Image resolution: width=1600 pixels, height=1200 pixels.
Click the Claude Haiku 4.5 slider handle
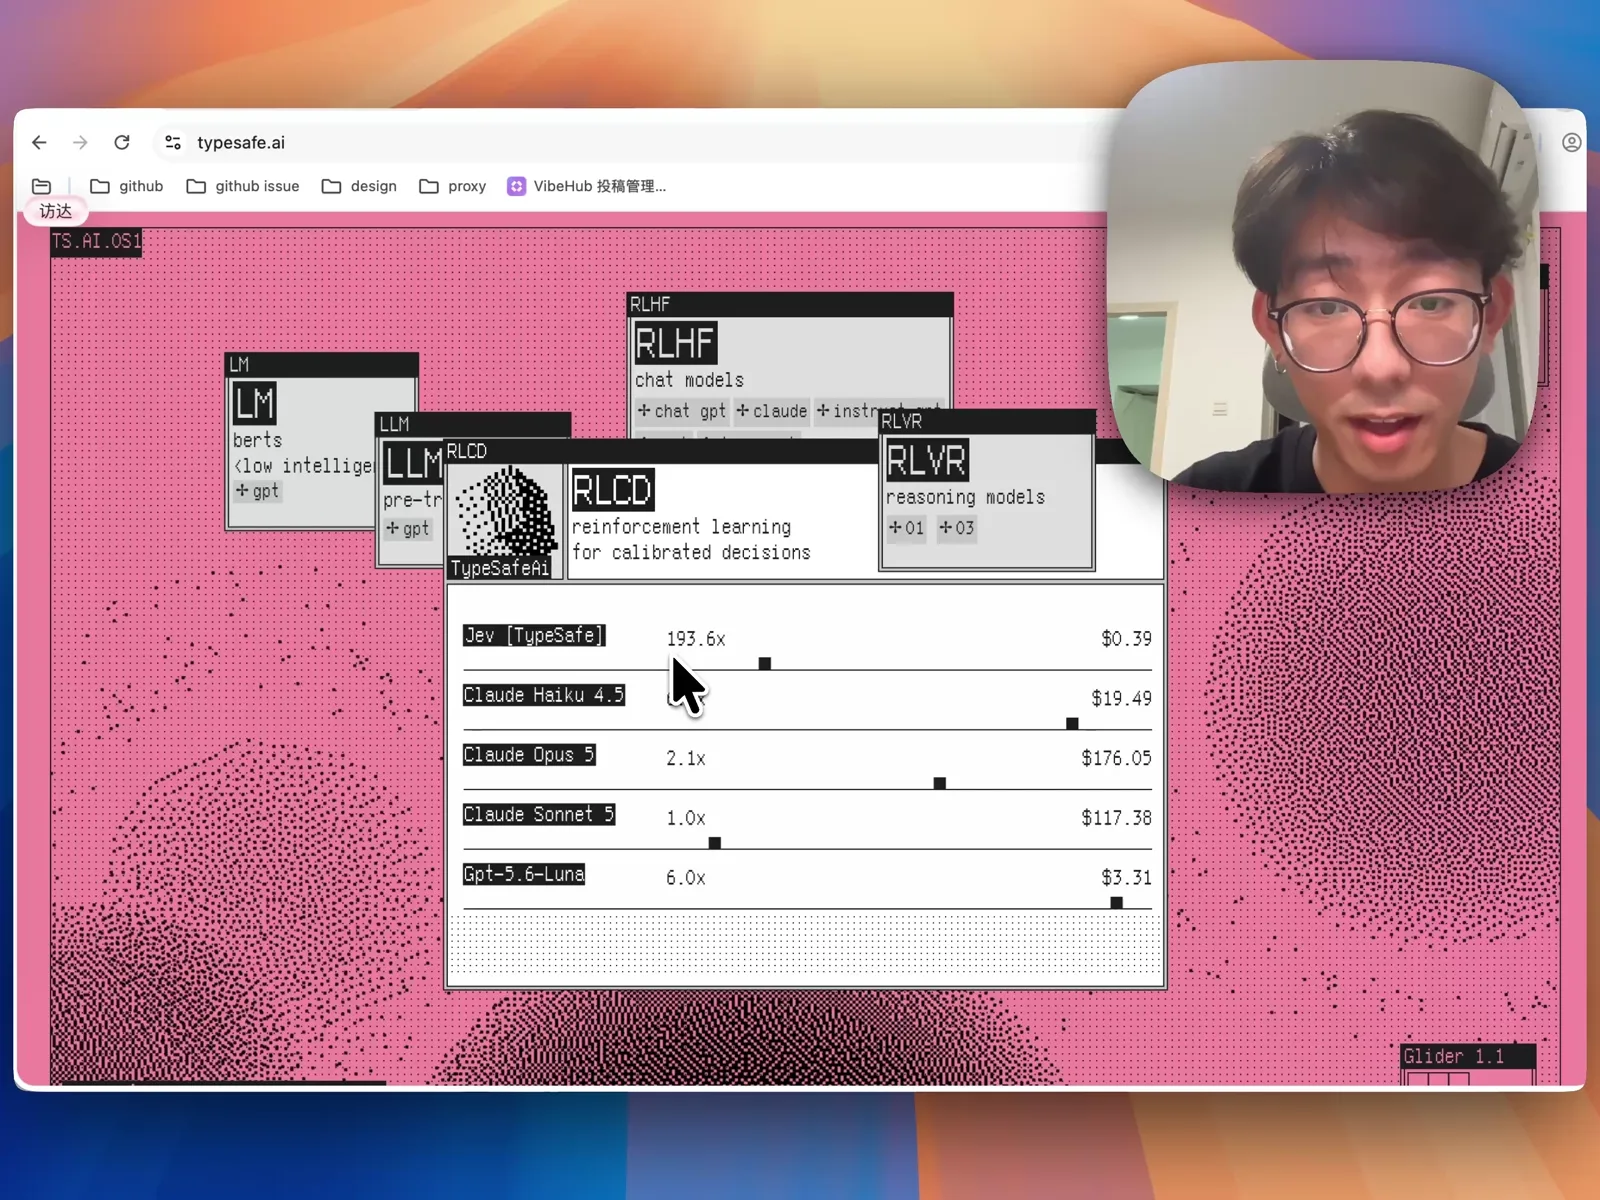(1072, 724)
